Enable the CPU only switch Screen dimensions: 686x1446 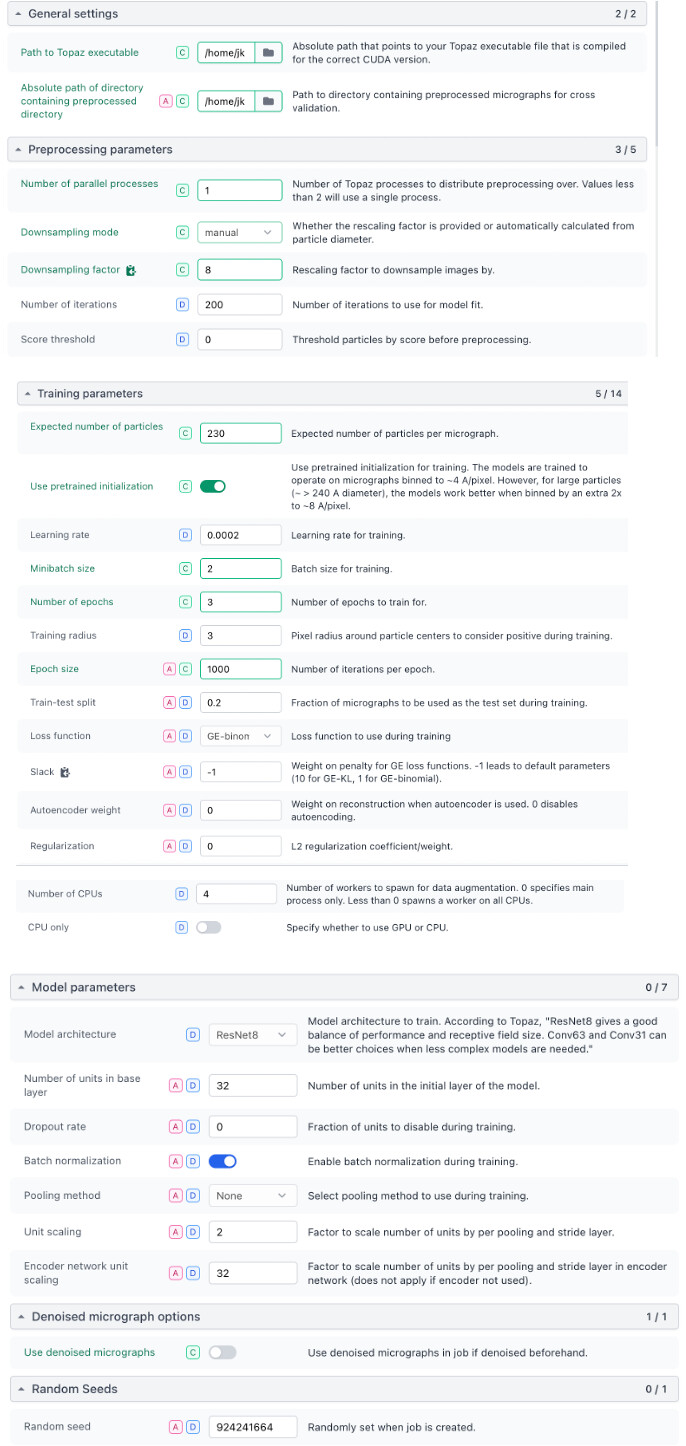point(208,927)
